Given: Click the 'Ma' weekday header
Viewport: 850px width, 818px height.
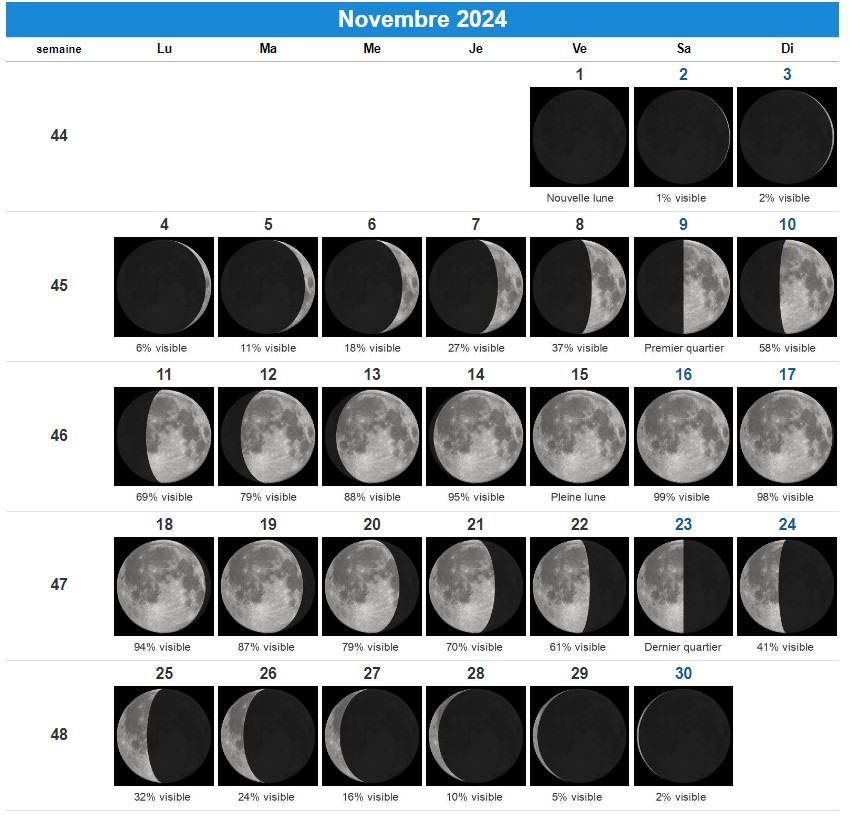Looking at the screenshot, I should coord(268,49).
